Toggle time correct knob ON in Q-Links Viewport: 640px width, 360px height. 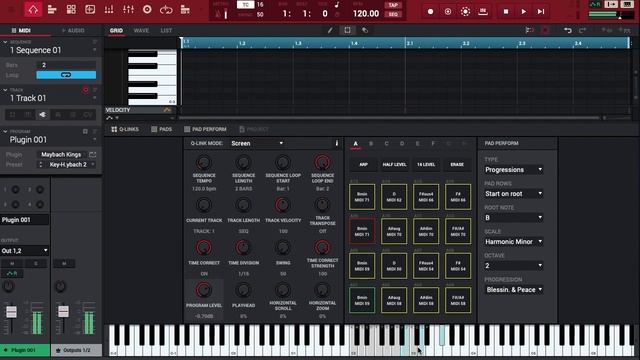coord(204,247)
